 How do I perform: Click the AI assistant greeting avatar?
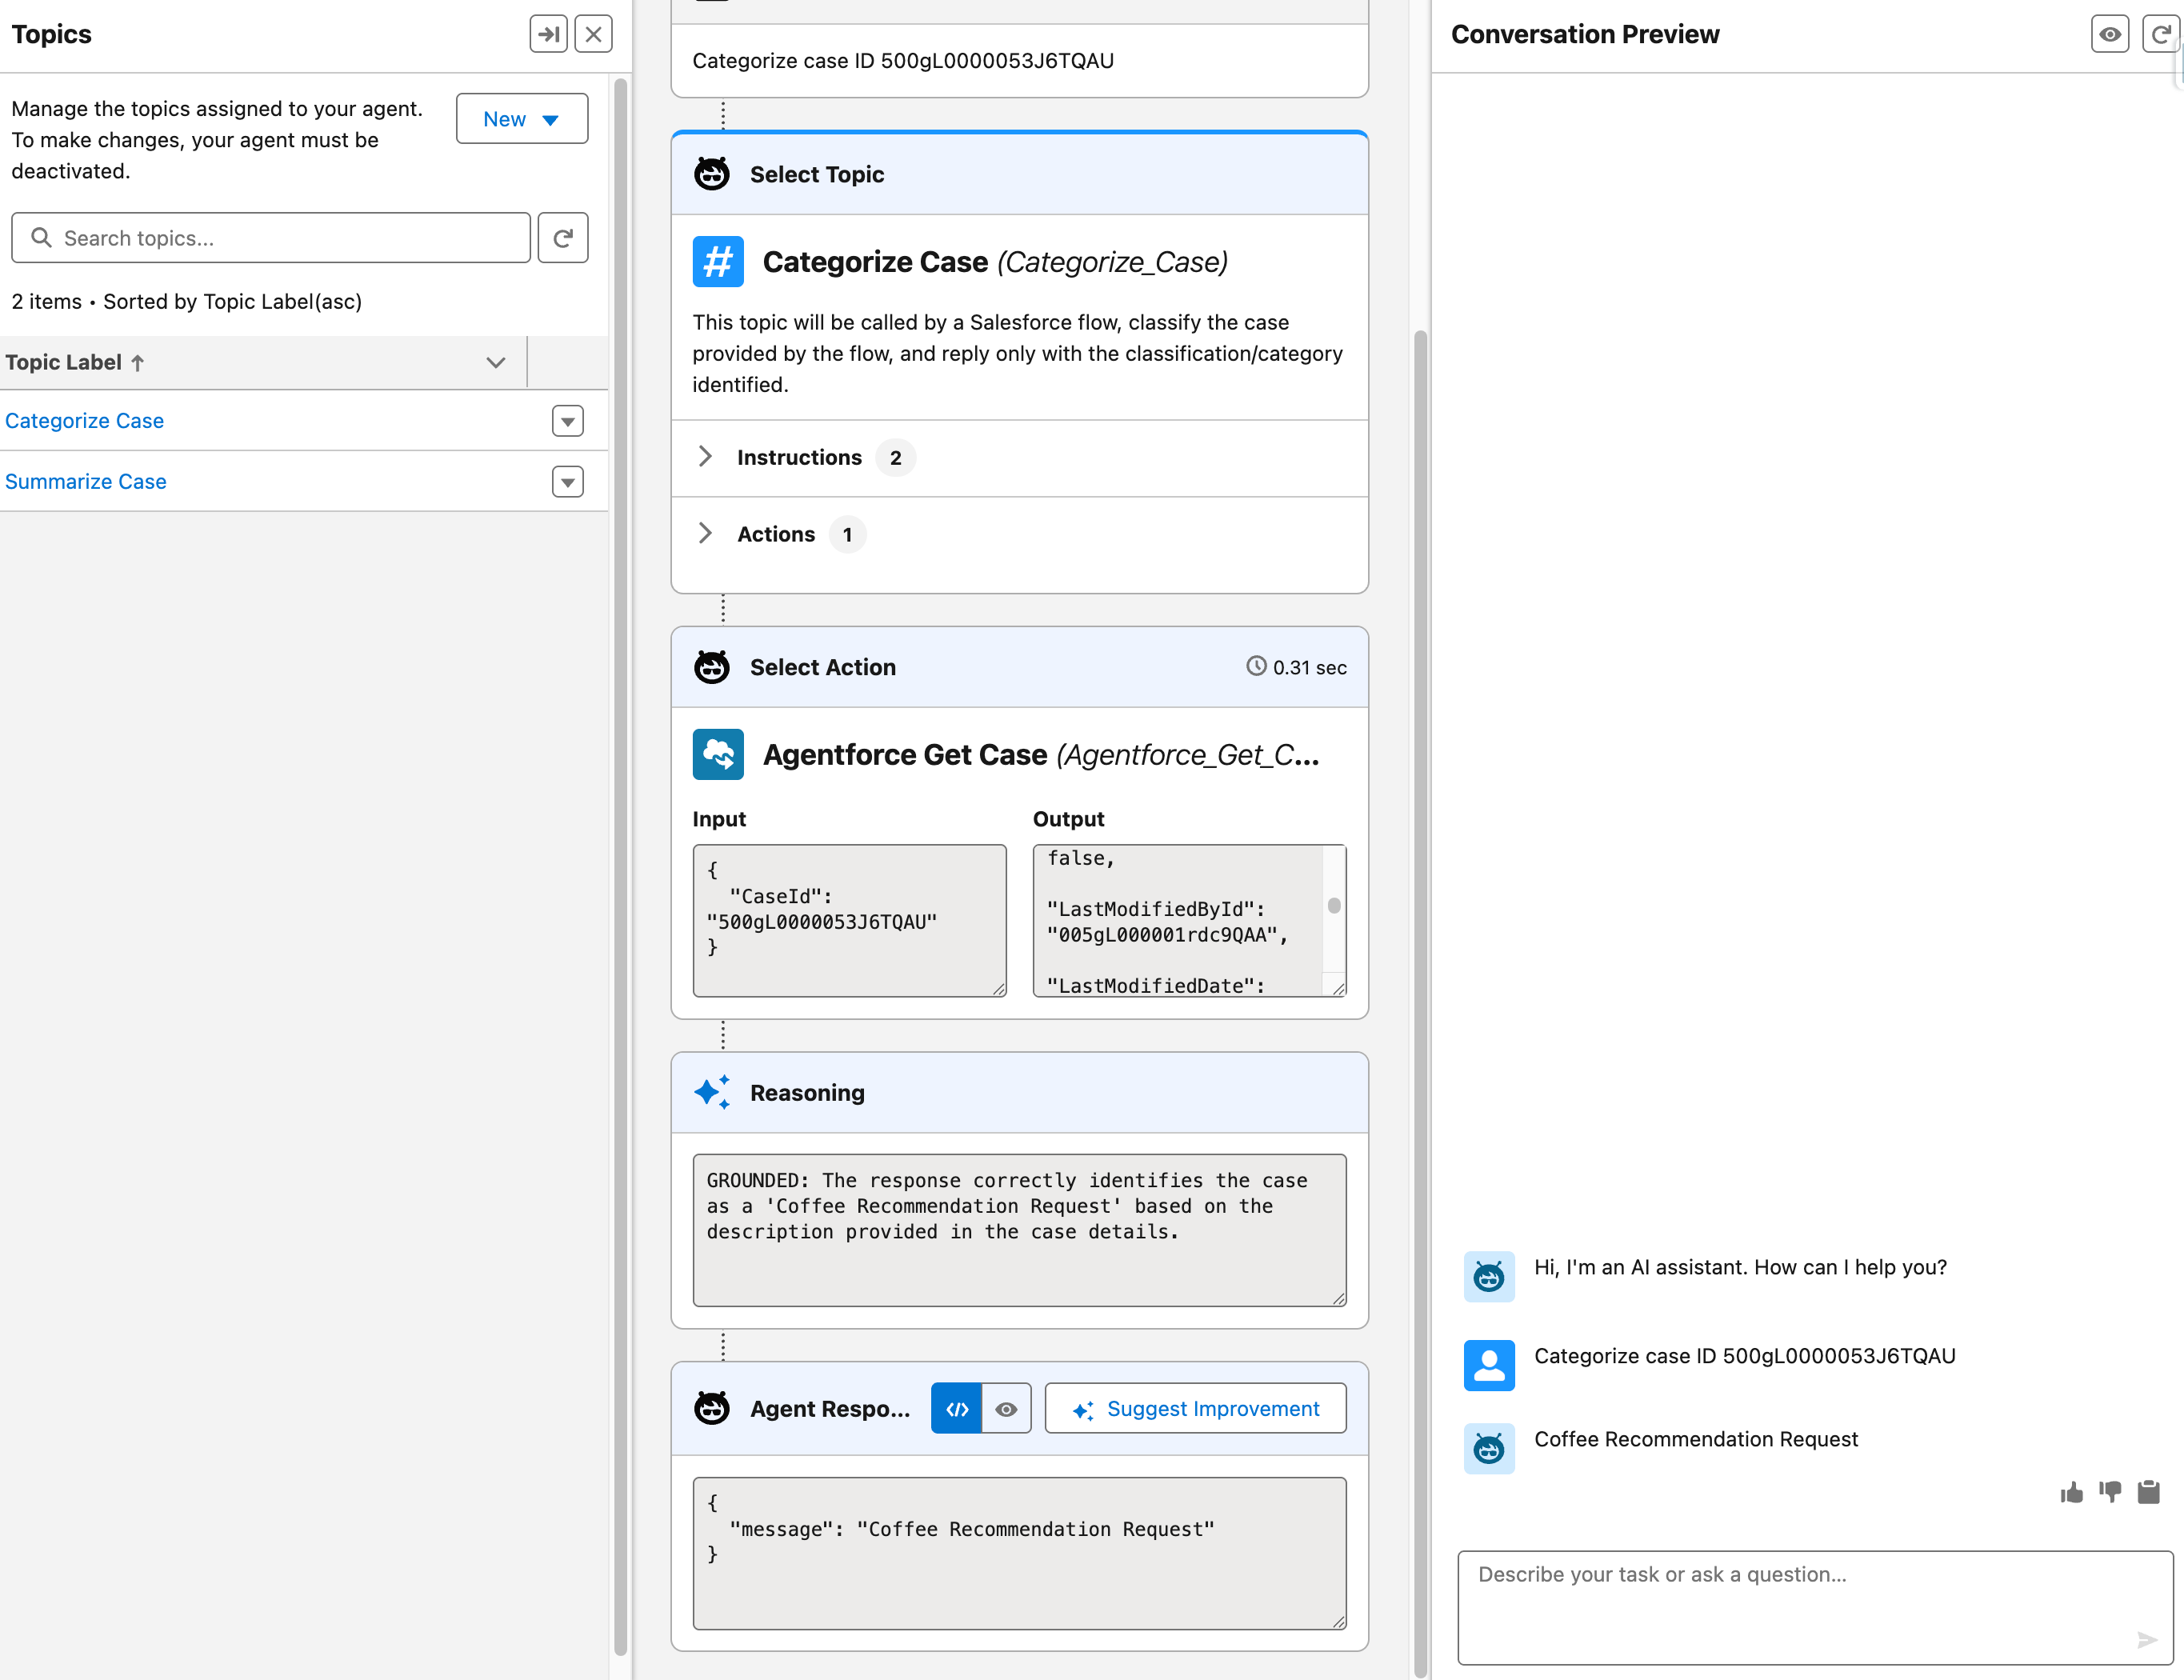[x=1489, y=1278]
